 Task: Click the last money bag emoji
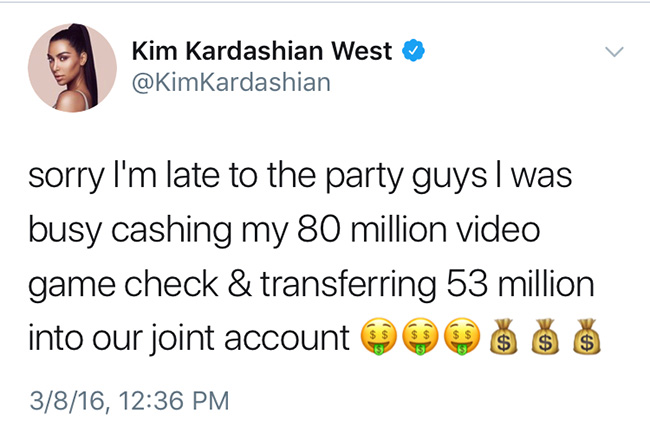[x=585, y=339]
